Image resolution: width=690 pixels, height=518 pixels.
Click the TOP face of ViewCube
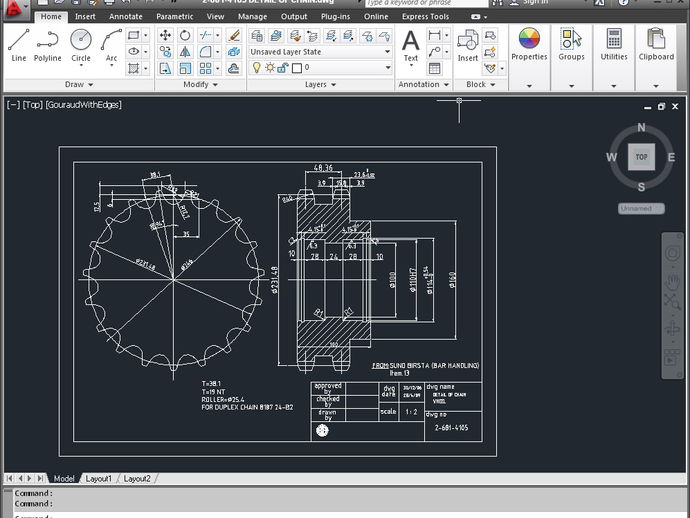click(x=641, y=157)
